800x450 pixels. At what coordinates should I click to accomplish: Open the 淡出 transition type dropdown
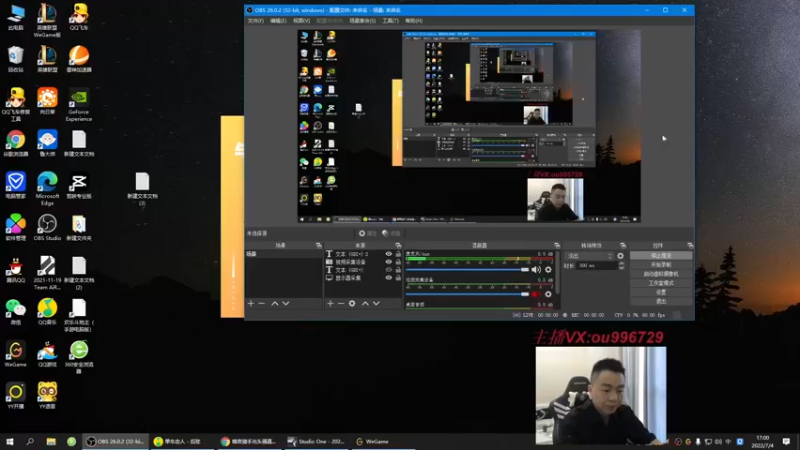pyautogui.click(x=589, y=256)
